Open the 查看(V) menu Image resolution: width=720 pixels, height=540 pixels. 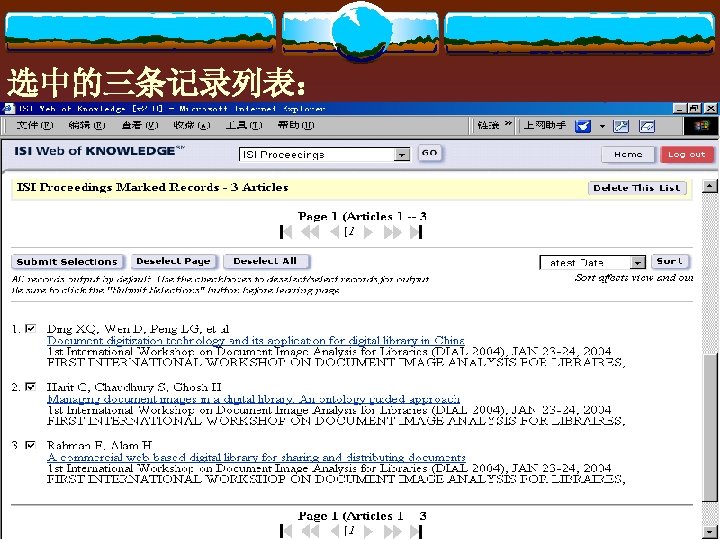[140, 125]
